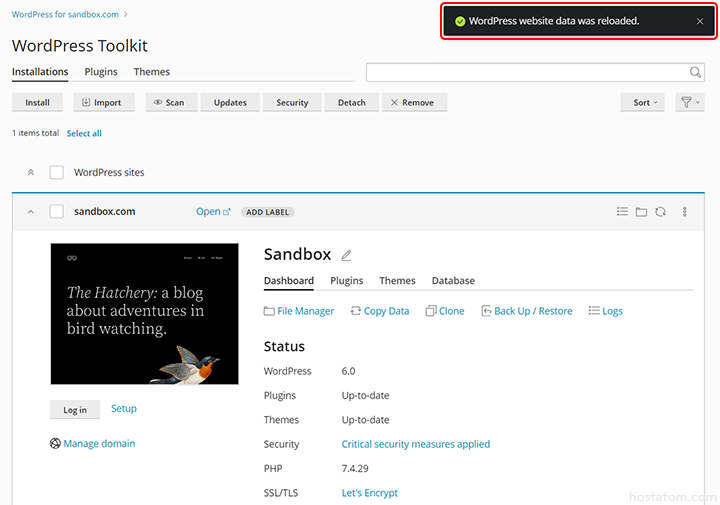Screen dimensions: 720x505
Task: Click the refresh icon for sandbox.com
Action: (x=660, y=212)
